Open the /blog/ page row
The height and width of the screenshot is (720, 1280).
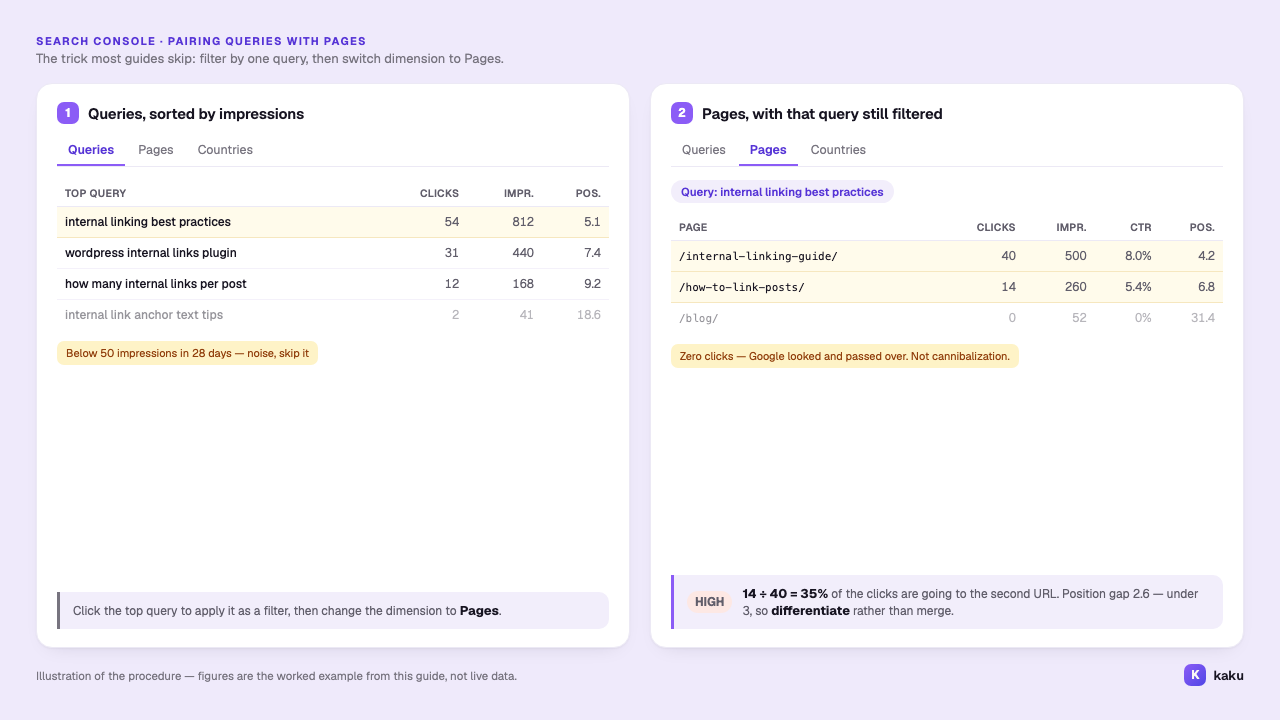[x=947, y=318]
